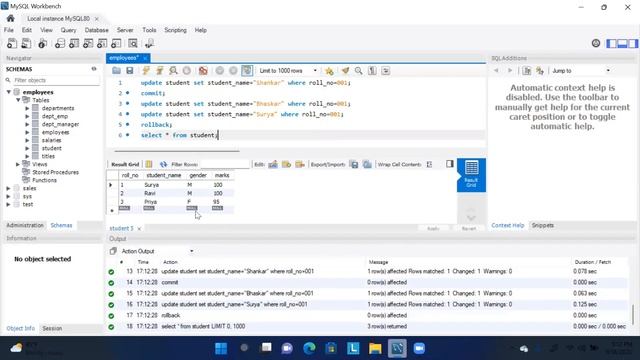Click the rollback transaction icon
This screenshot has width=640, height=360.
click(x=233, y=71)
